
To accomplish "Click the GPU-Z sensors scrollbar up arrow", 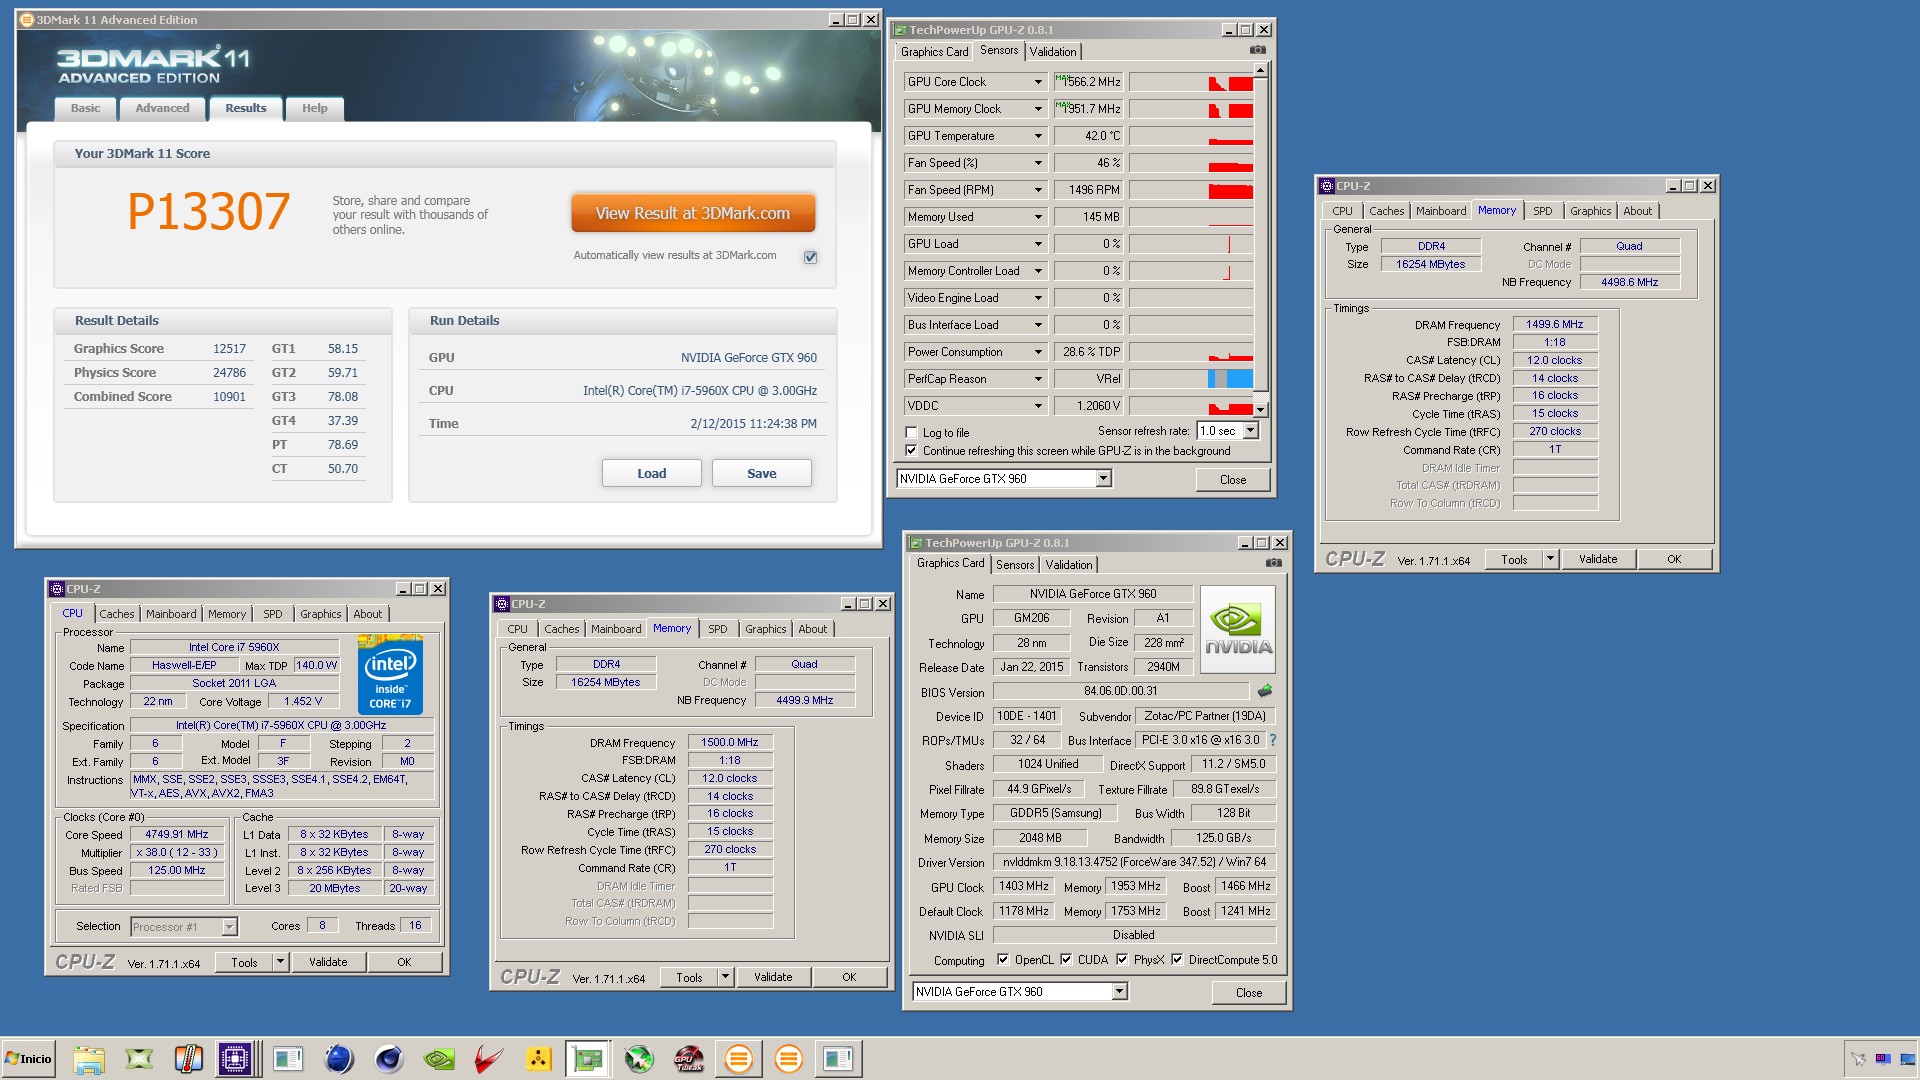I will coord(1261,70).
